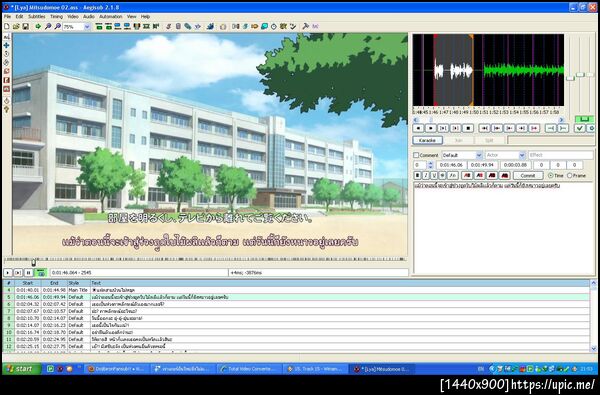Click the Italic formatting button
The width and height of the screenshot is (600, 395).
[426, 175]
